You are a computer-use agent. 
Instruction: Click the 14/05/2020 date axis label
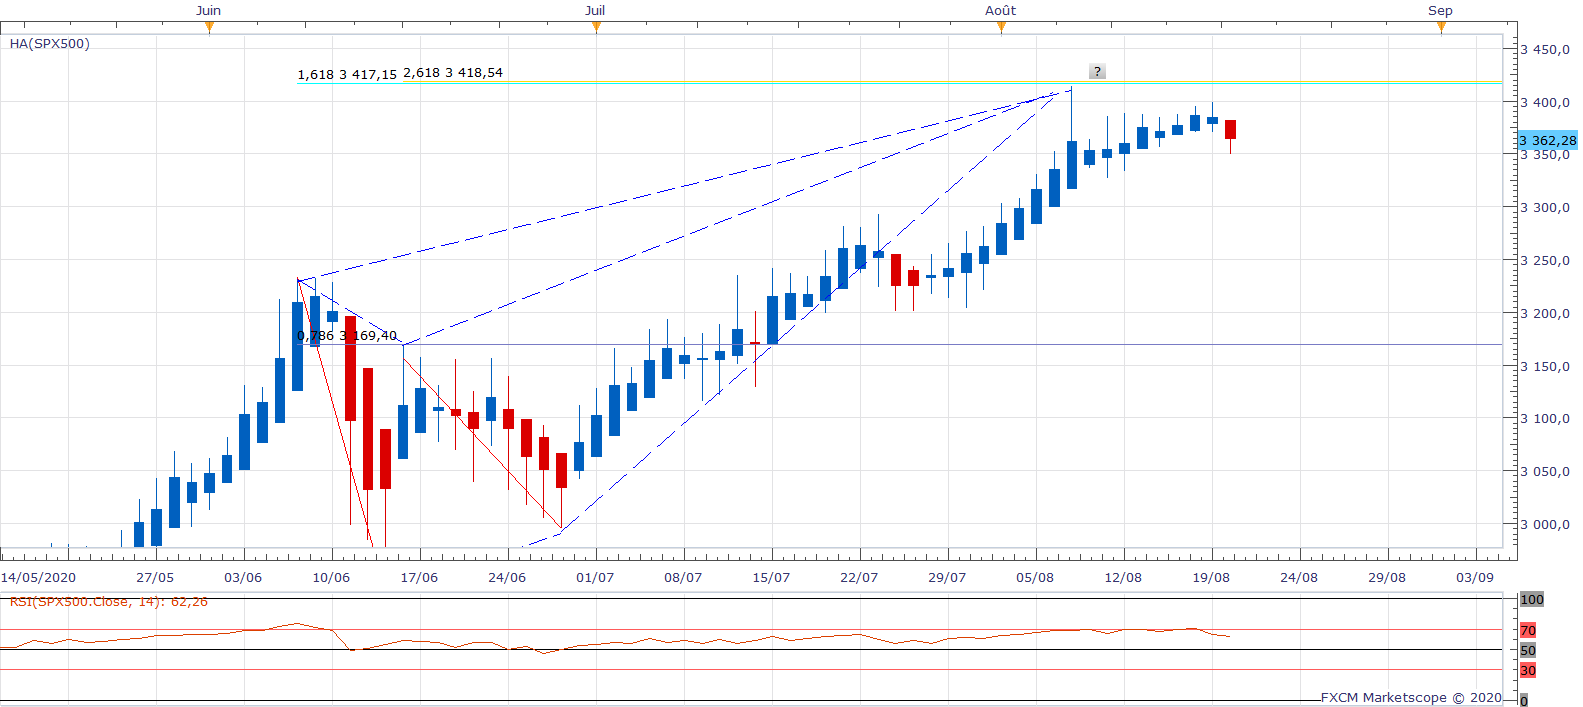pyautogui.click(x=38, y=577)
